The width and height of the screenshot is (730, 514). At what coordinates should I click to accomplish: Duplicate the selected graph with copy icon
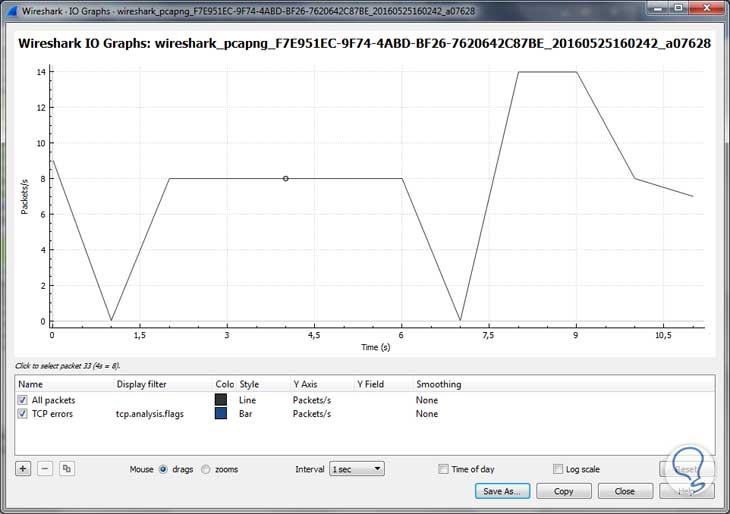tap(67, 468)
